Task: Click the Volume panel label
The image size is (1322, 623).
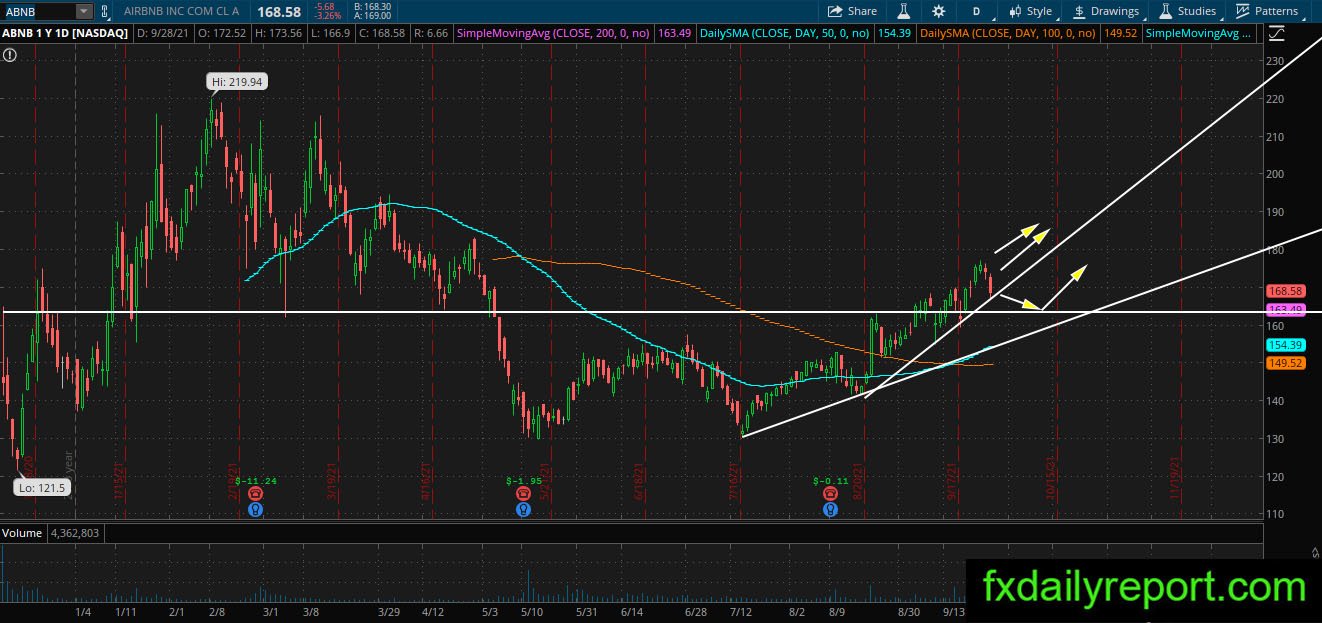Action: coord(22,533)
